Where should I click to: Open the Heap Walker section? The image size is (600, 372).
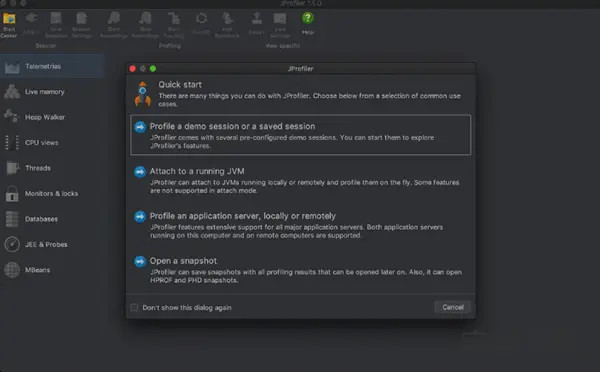tap(52, 117)
